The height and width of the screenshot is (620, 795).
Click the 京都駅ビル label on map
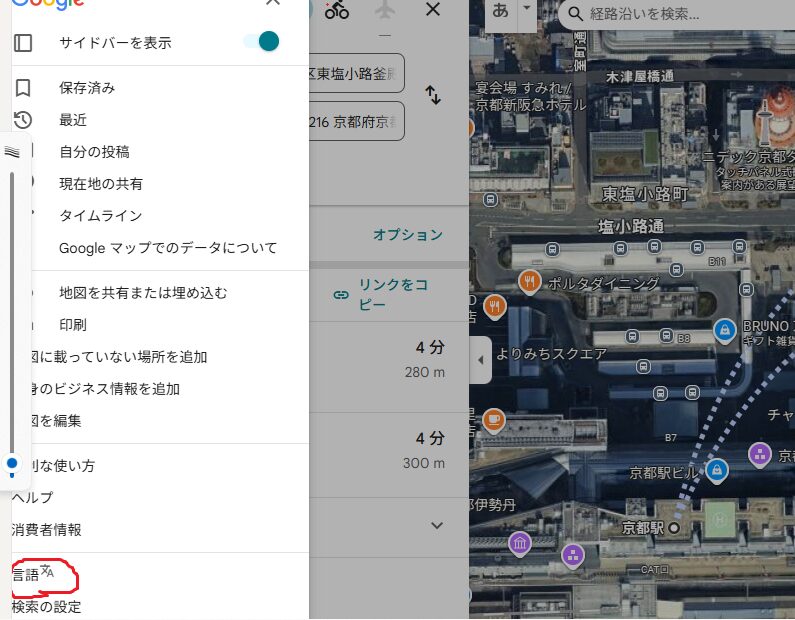[x=663, y=473]
